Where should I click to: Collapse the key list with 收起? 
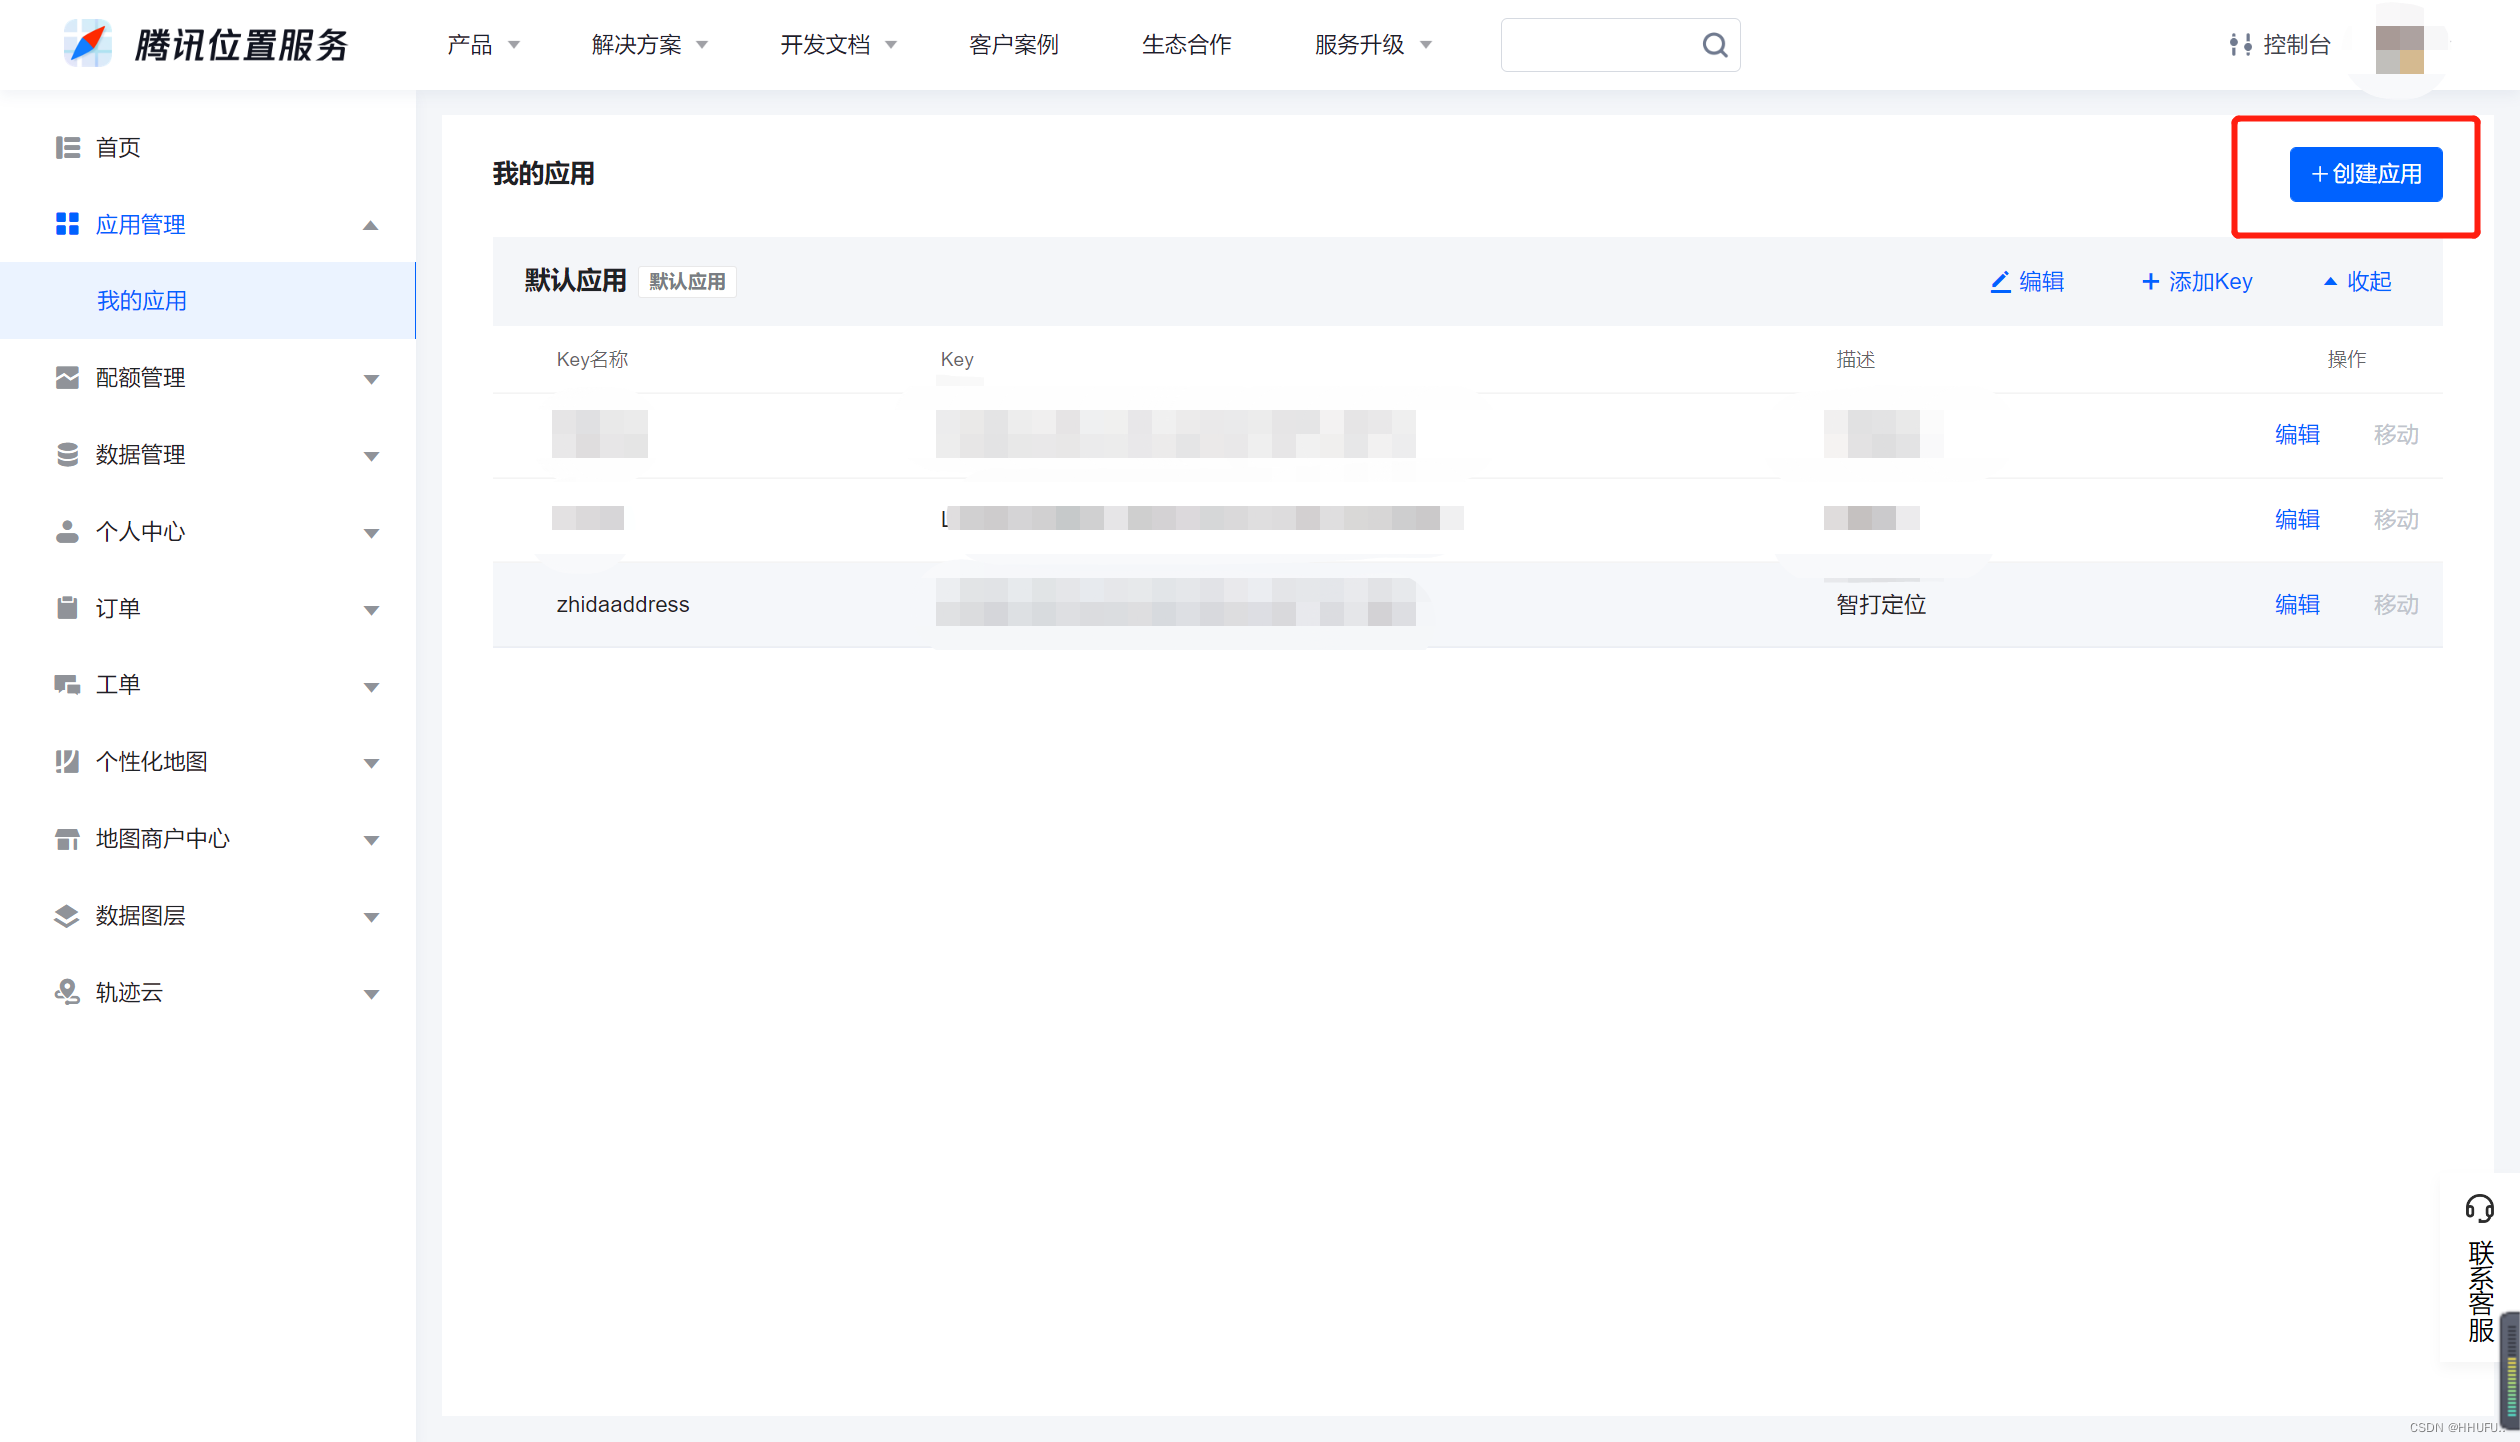coord(2358,282)
